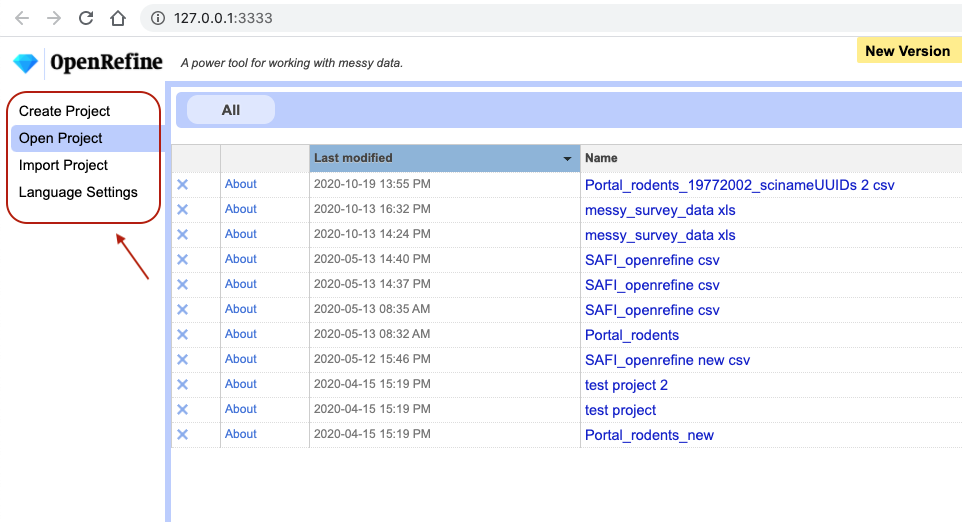Open test project 2

626,385
